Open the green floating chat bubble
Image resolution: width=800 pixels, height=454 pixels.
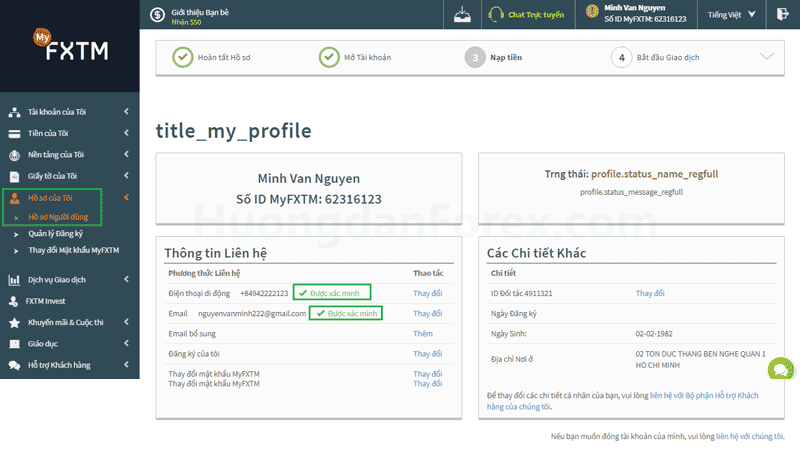tap(781, 369)
